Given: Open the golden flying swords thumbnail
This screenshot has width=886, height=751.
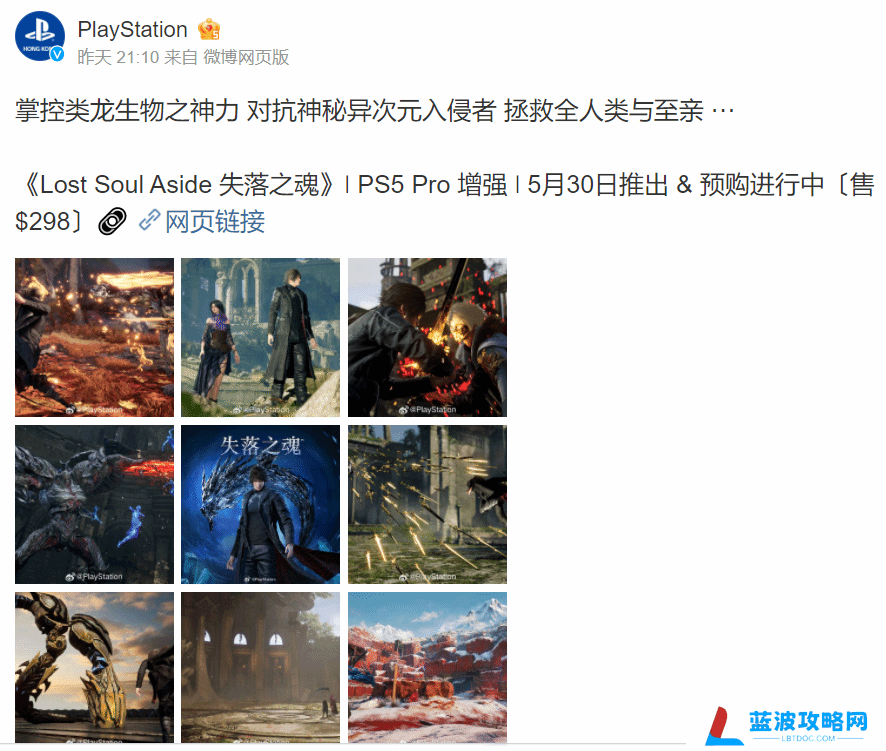Looking at the screenshot, I should (427, 505).
